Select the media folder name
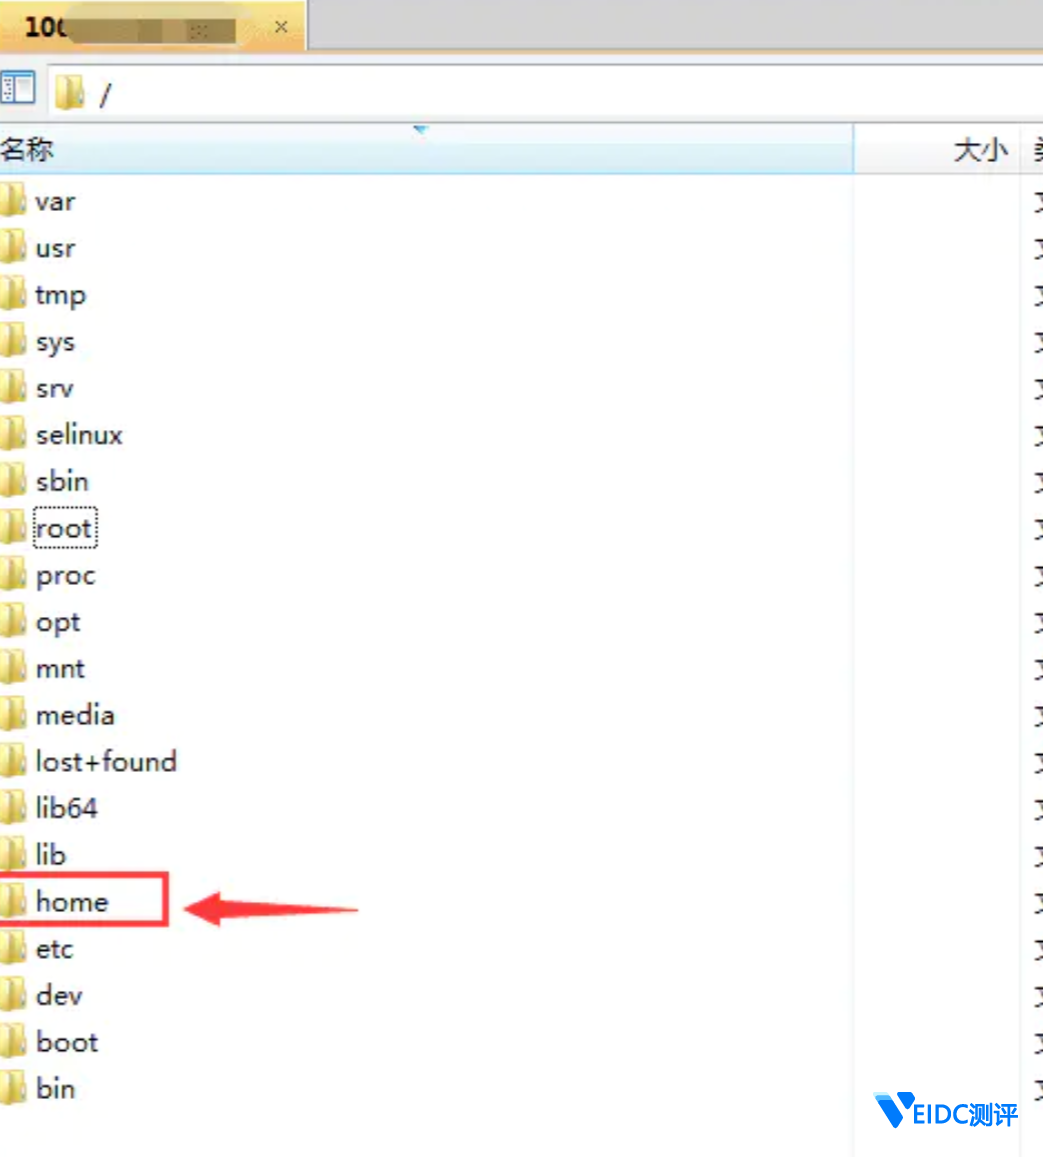The image size is (1043, 1157). (x=75, y=715)
